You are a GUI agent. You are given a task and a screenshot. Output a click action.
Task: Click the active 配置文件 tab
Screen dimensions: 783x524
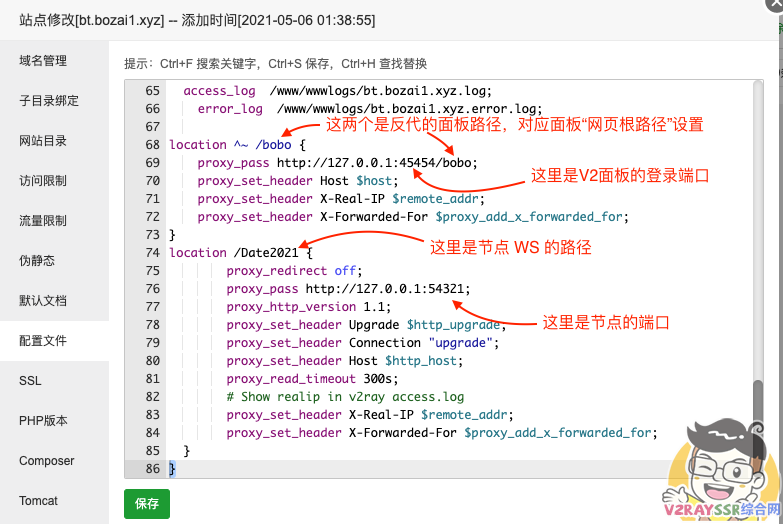43,341
